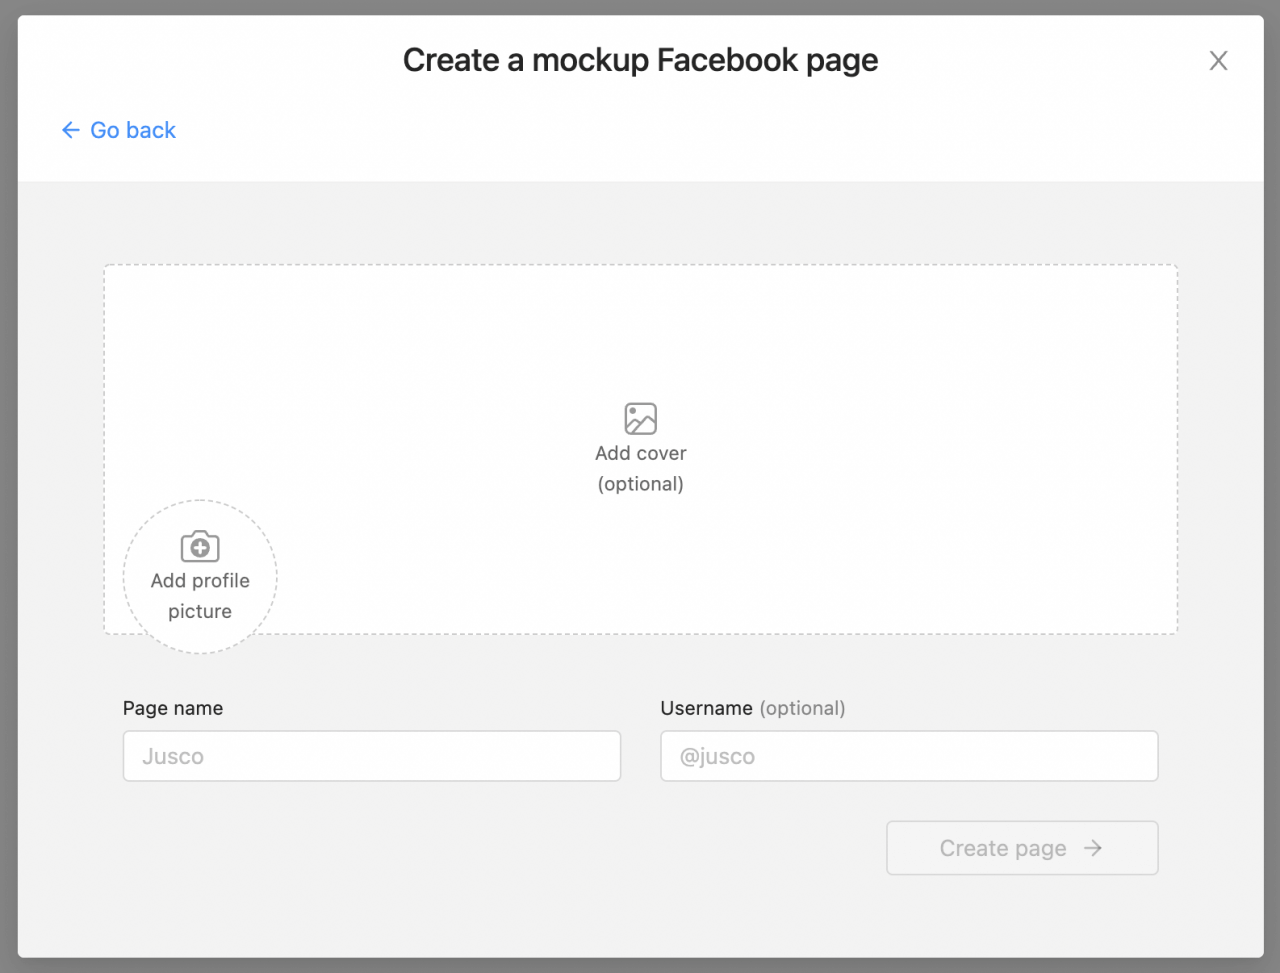Screen dimensions: 1280x973
Task: Click the dialog title Create a mockup Facebook page
Action: point(640,60)
